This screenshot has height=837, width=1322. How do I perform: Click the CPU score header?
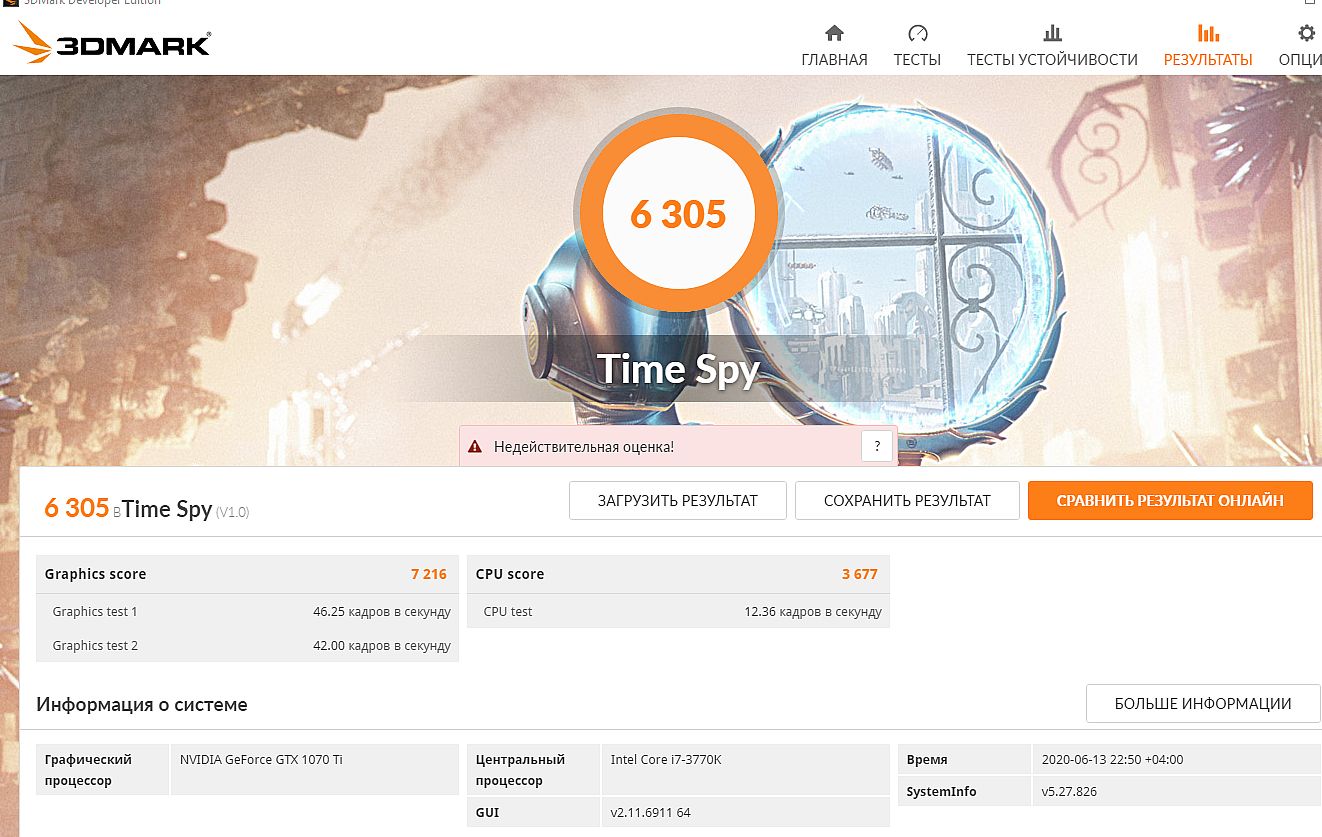coord(510,574)
